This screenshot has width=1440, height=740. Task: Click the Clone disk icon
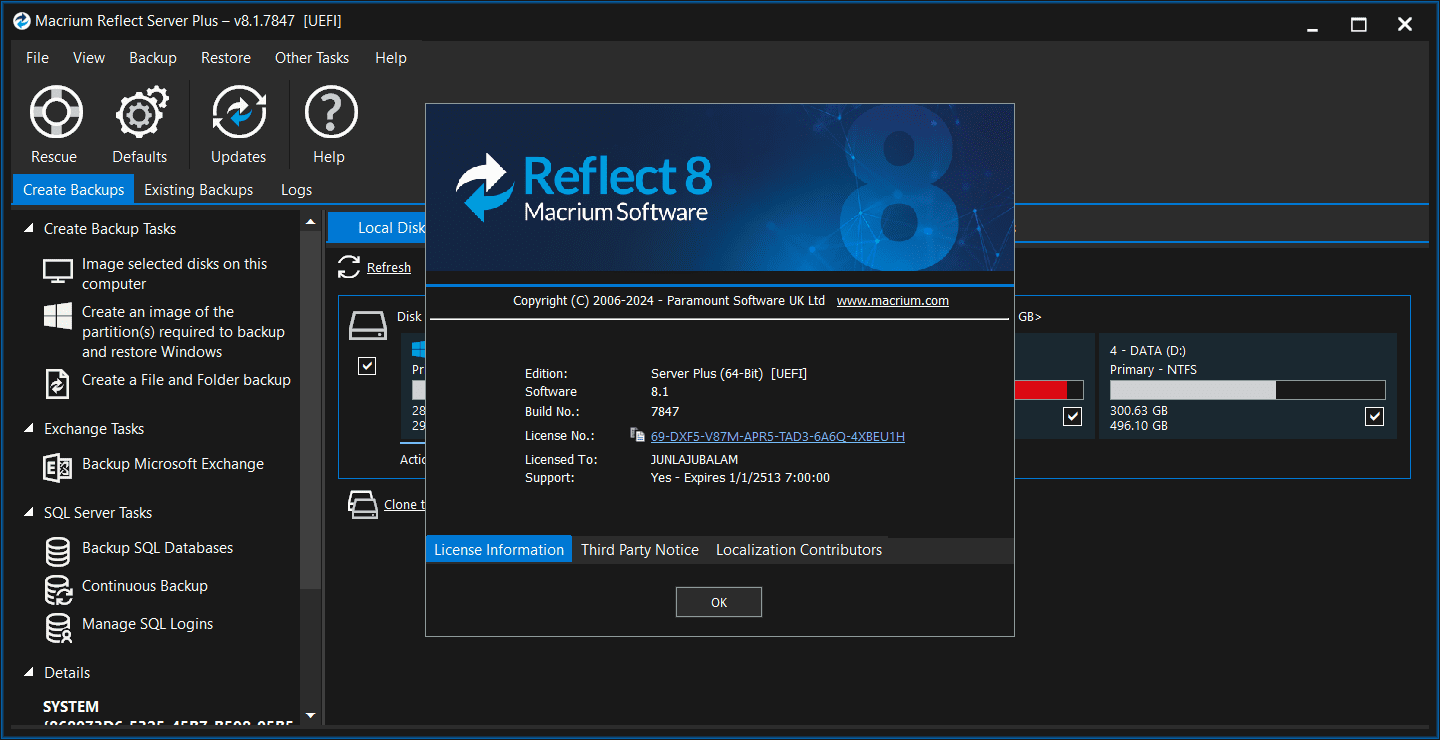pyautogui.click(x=362, y=504)
